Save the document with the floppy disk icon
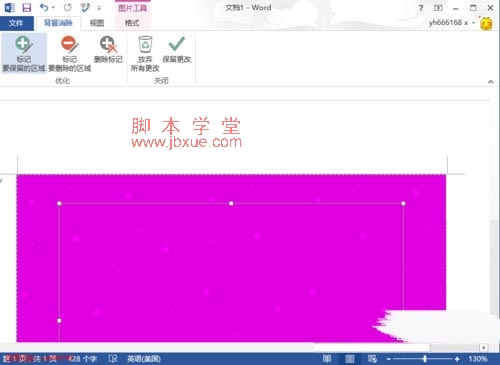This screenshot has width=500, height=365. (26, 7)
